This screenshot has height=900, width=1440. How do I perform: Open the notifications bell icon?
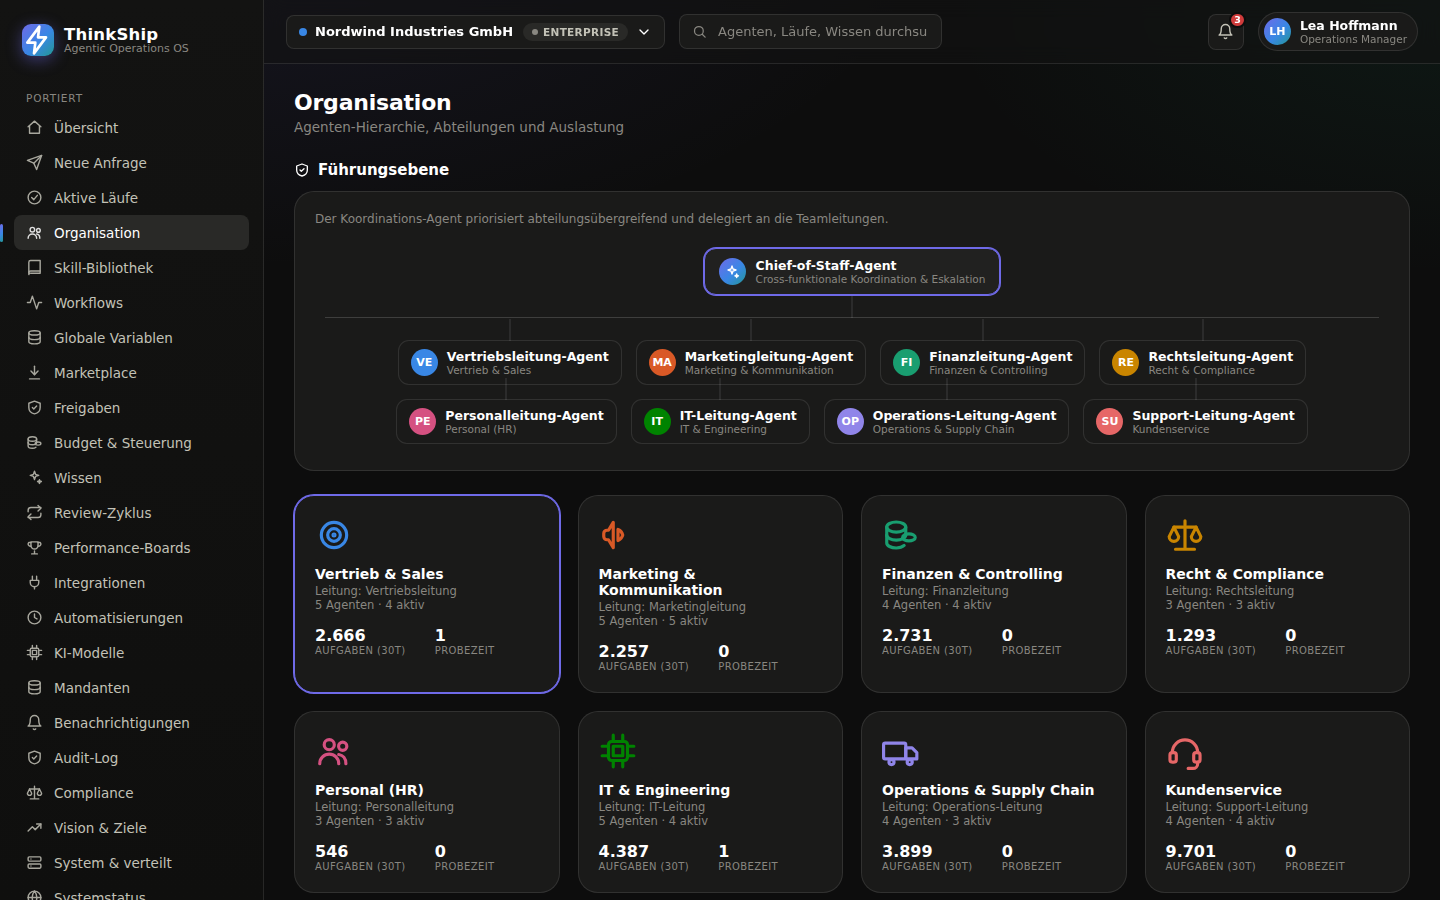click(x=1225, y=32)
